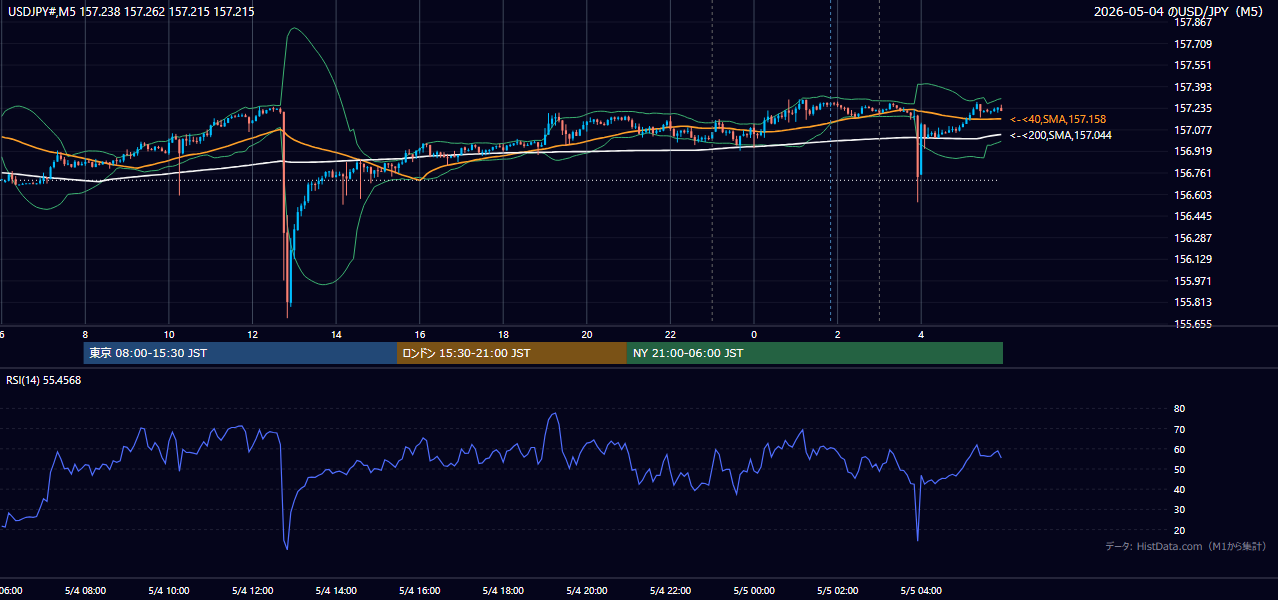Click hour label 20 below price chart
Image resolution: width=1278 pixels, height=600 pixels.
click(x=587, y=334)
